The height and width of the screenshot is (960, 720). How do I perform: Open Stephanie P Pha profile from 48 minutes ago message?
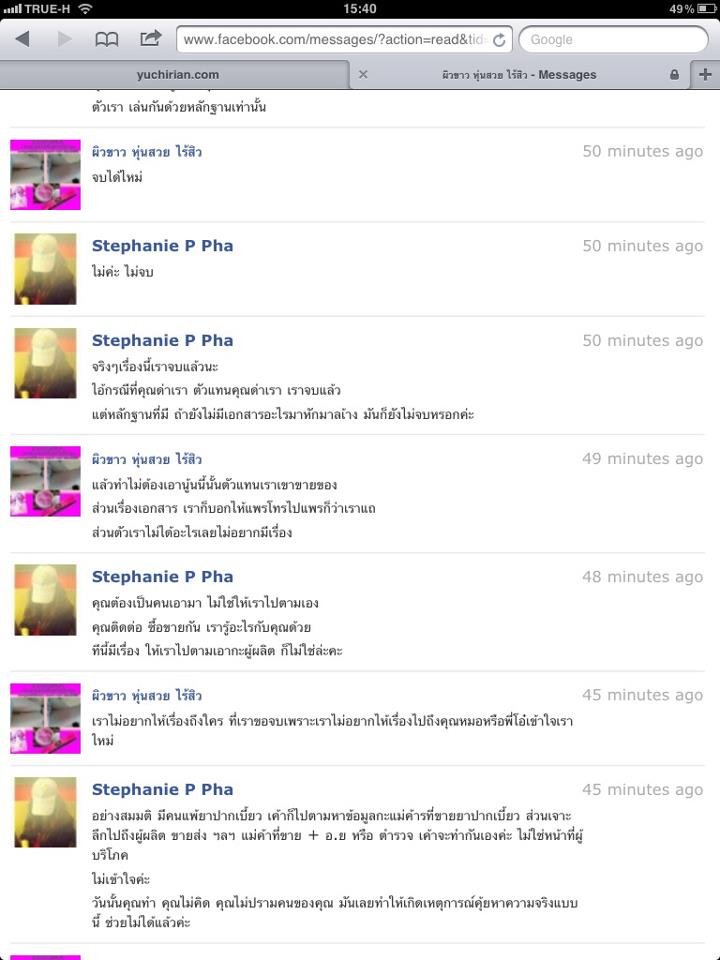(x=162, y=577)
